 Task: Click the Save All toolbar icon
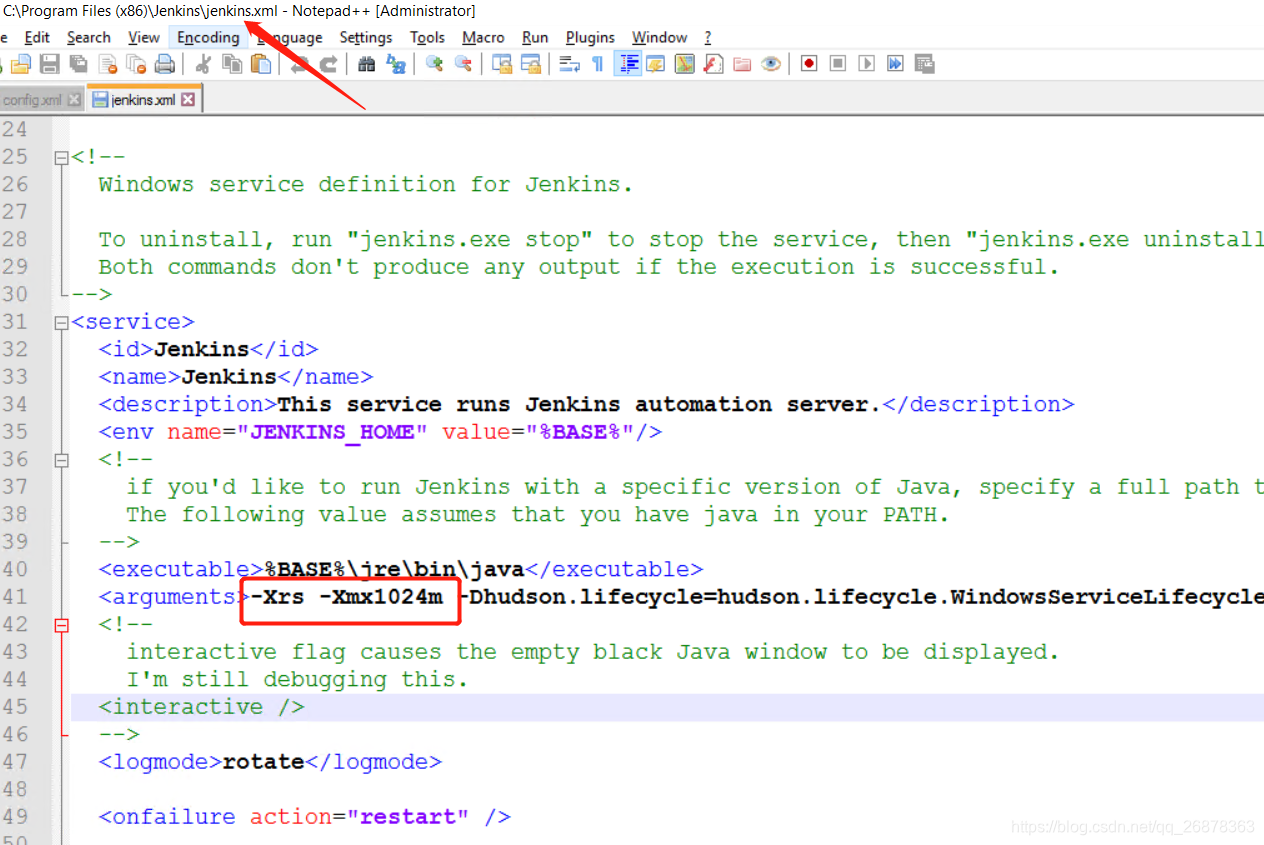pos(78,64)
